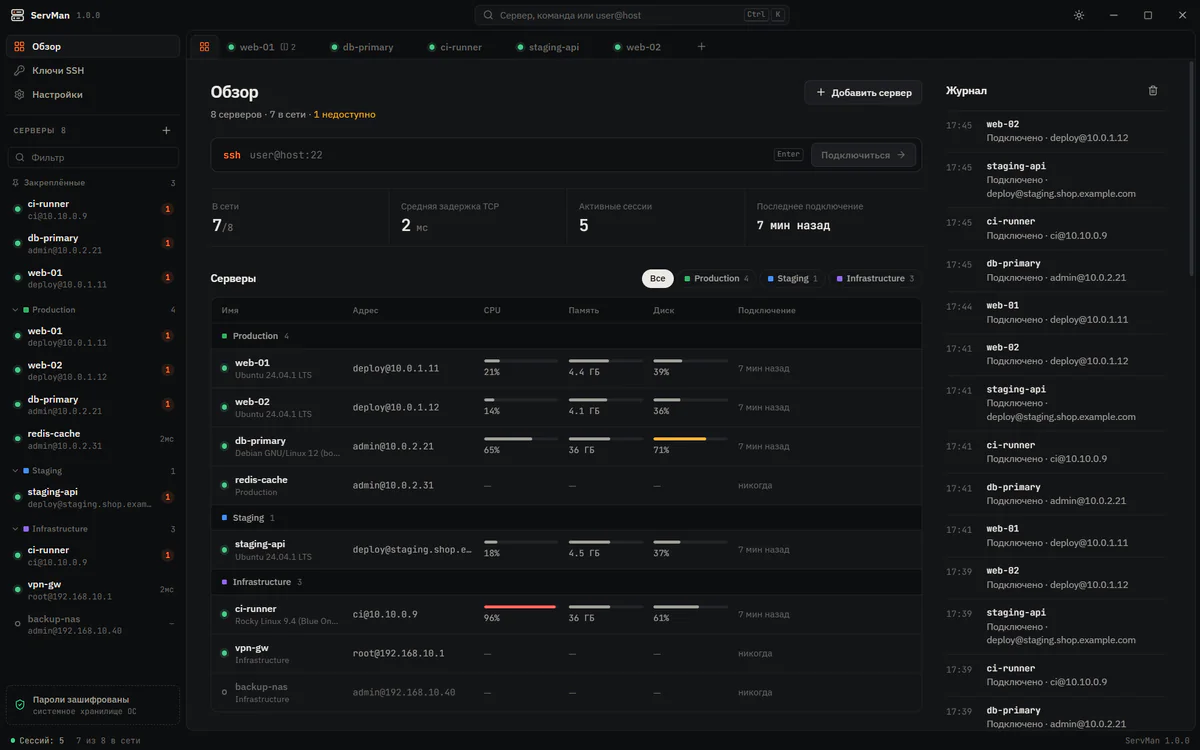
Task: Click the encrypted passwords shield icon
Action: pyautogui.click(x=19, y=705)
